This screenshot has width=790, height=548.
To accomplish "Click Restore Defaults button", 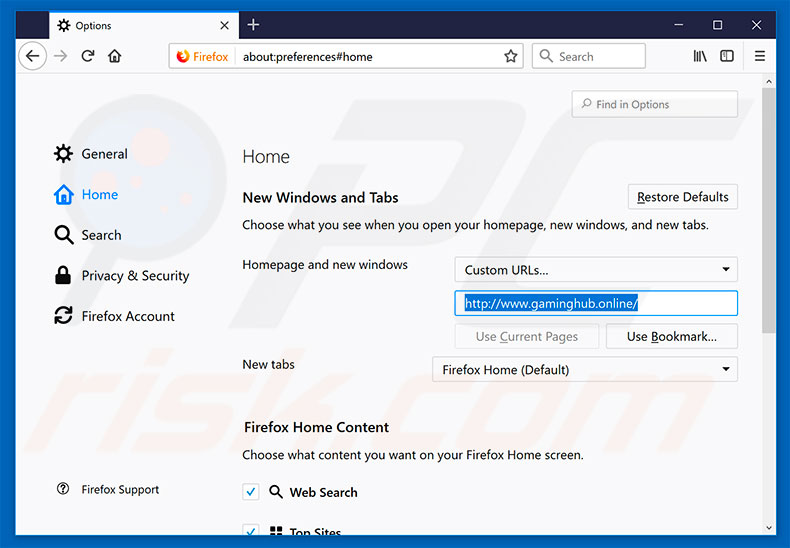I will click(683, 197).
